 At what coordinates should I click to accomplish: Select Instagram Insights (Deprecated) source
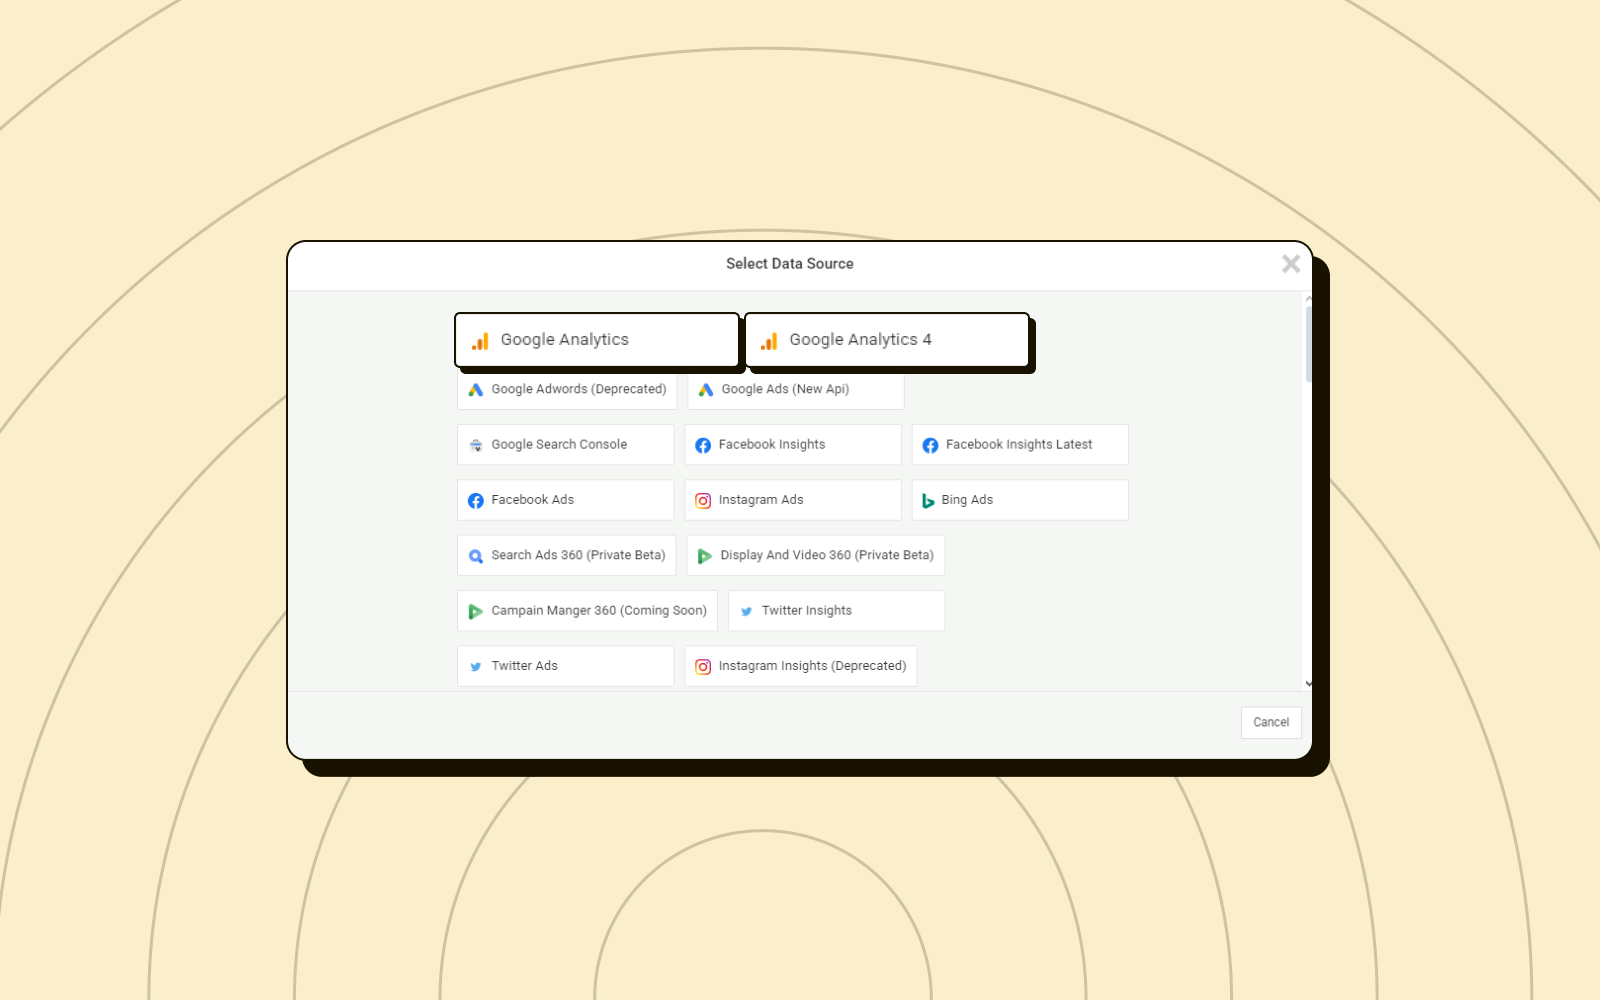click(800, 666)
